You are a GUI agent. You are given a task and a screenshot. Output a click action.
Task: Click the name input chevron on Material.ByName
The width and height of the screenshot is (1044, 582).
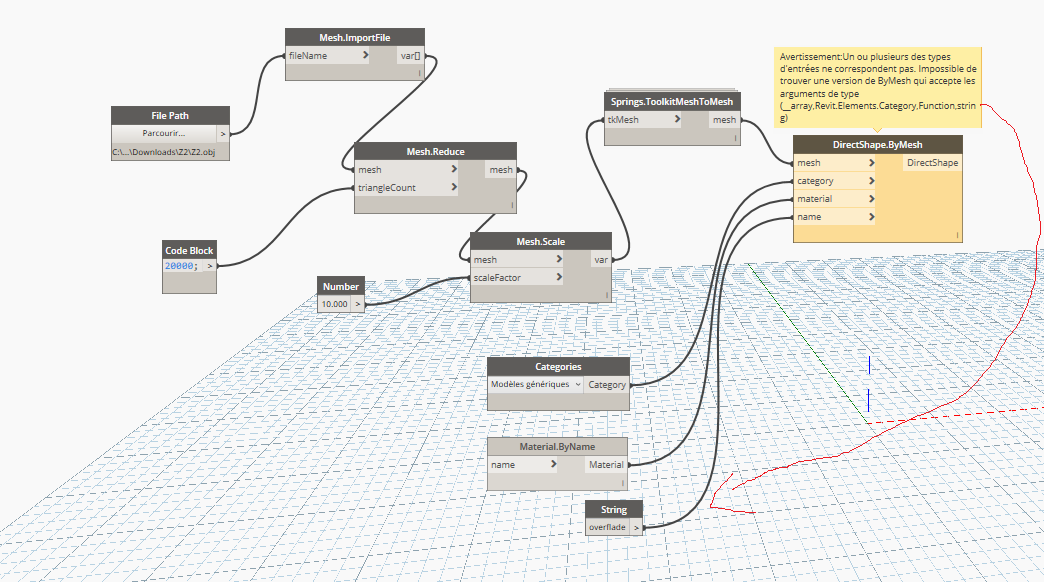click(x=551, y=465)
